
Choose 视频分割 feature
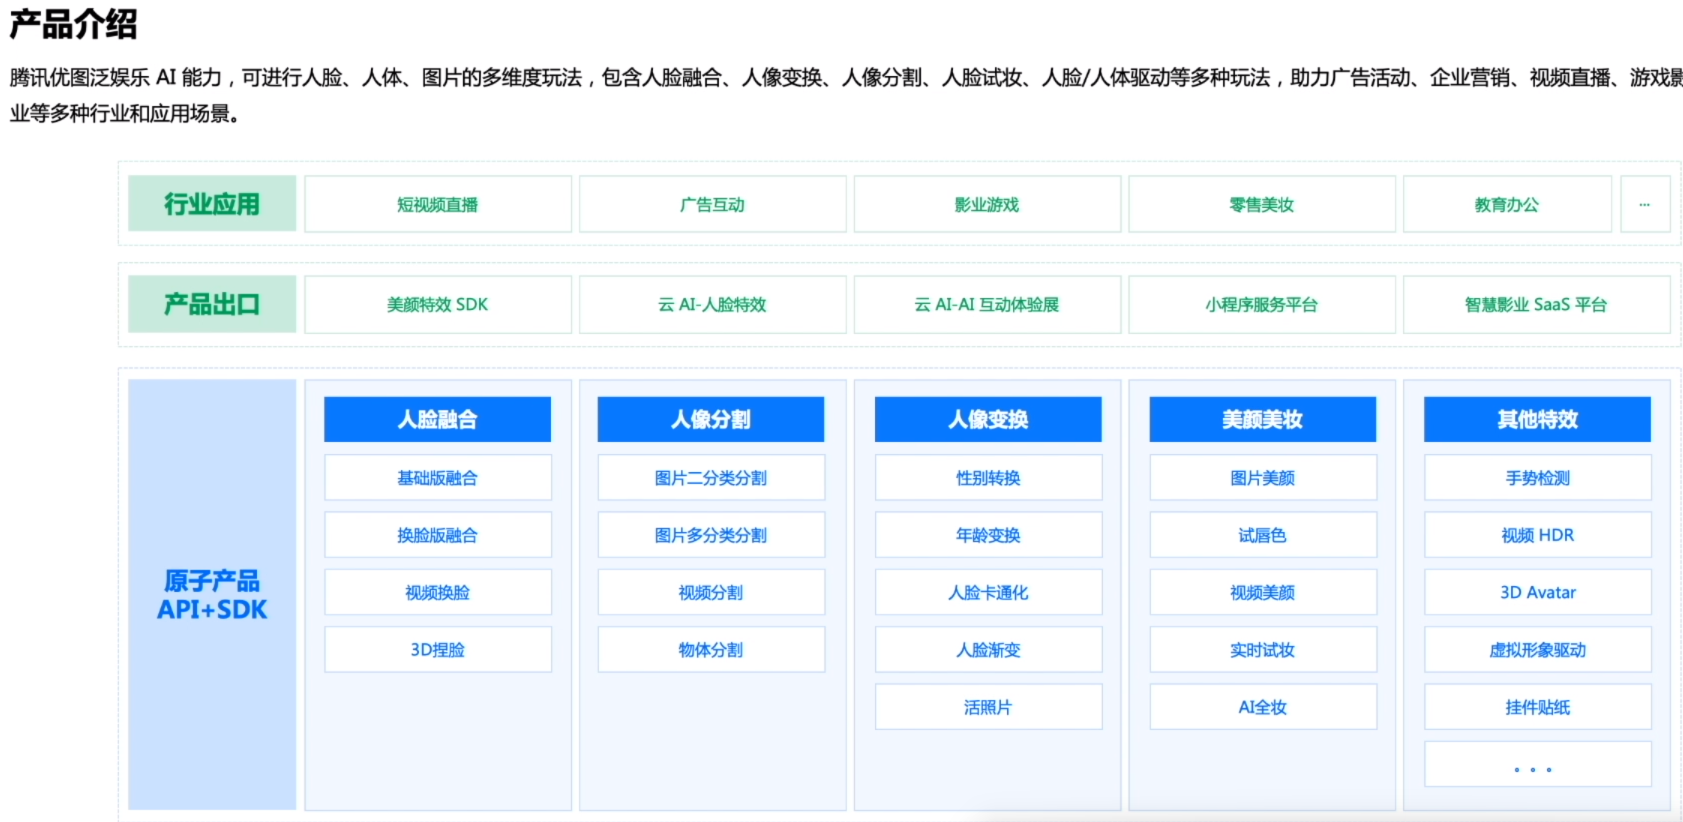[711, 592]
